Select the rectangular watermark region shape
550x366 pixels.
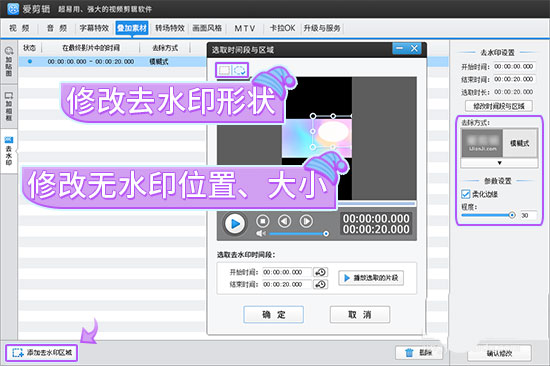tap(224, 70)
